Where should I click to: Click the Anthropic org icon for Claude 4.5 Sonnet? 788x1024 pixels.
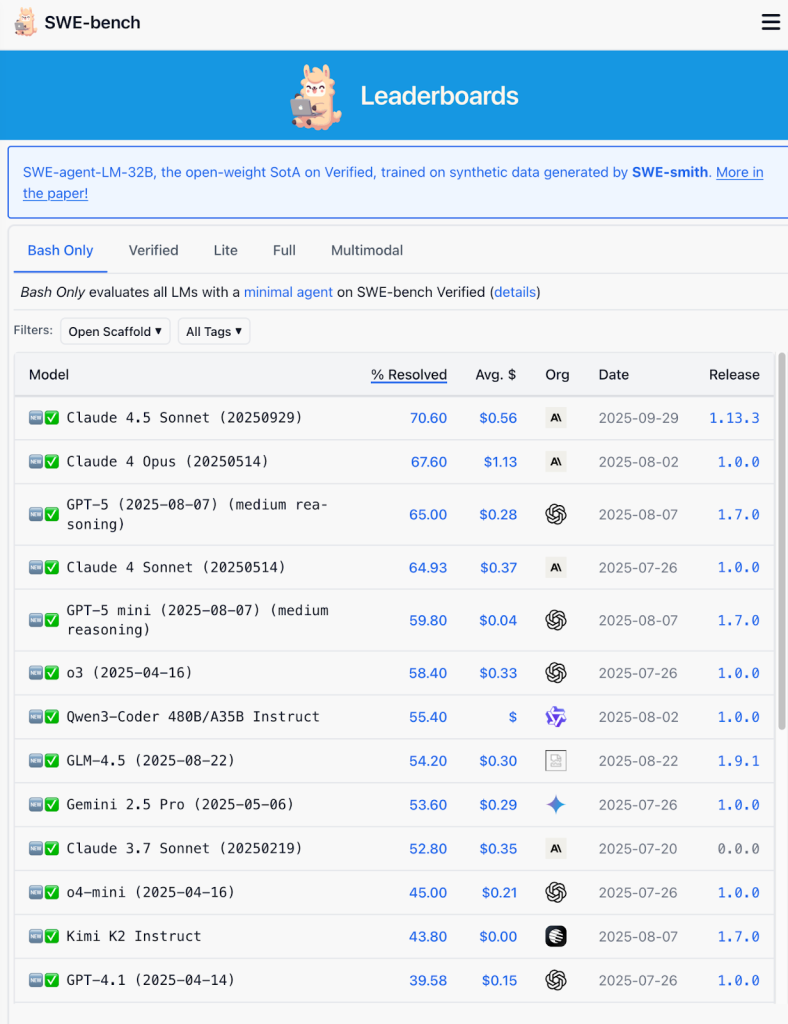point(556,418)
